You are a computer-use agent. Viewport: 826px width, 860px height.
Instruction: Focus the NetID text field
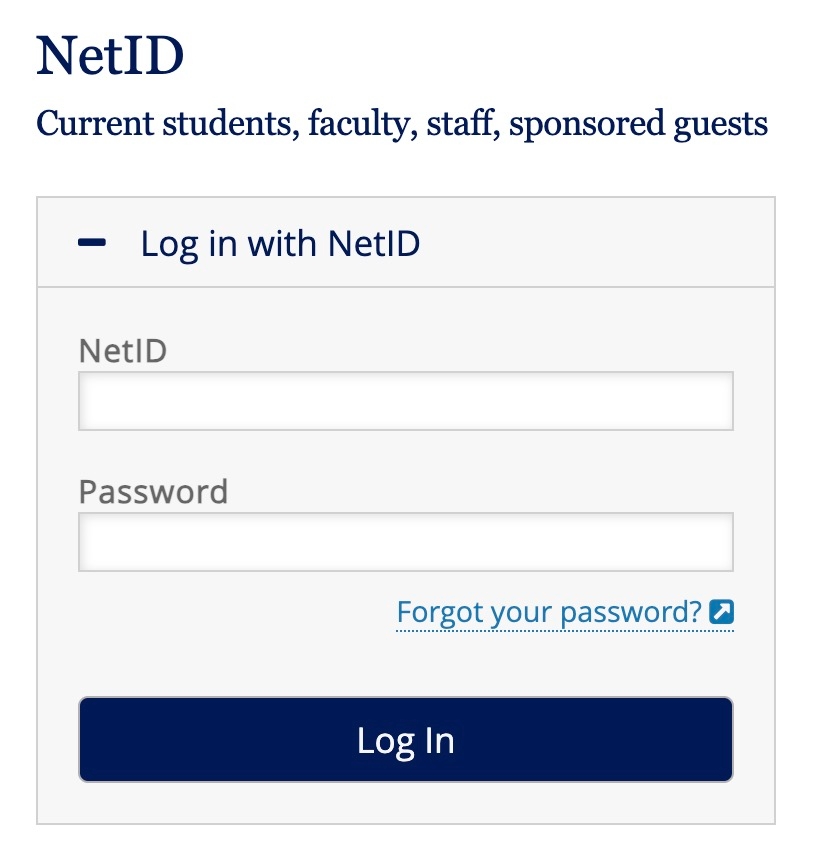coord(405,401)
